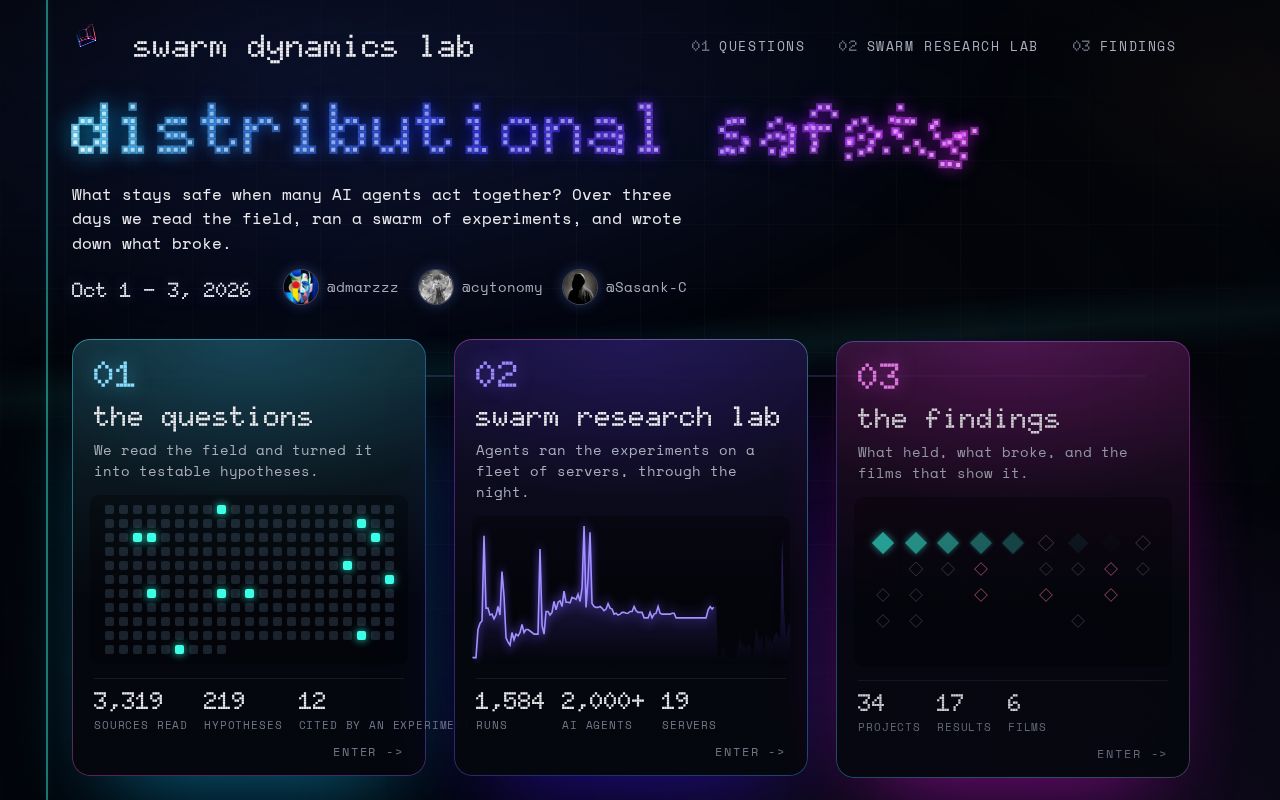Viewport: 1280px width, 800px height.
Task: Click 'swarm research lab' card heading
Action: (x=628, y=416)
